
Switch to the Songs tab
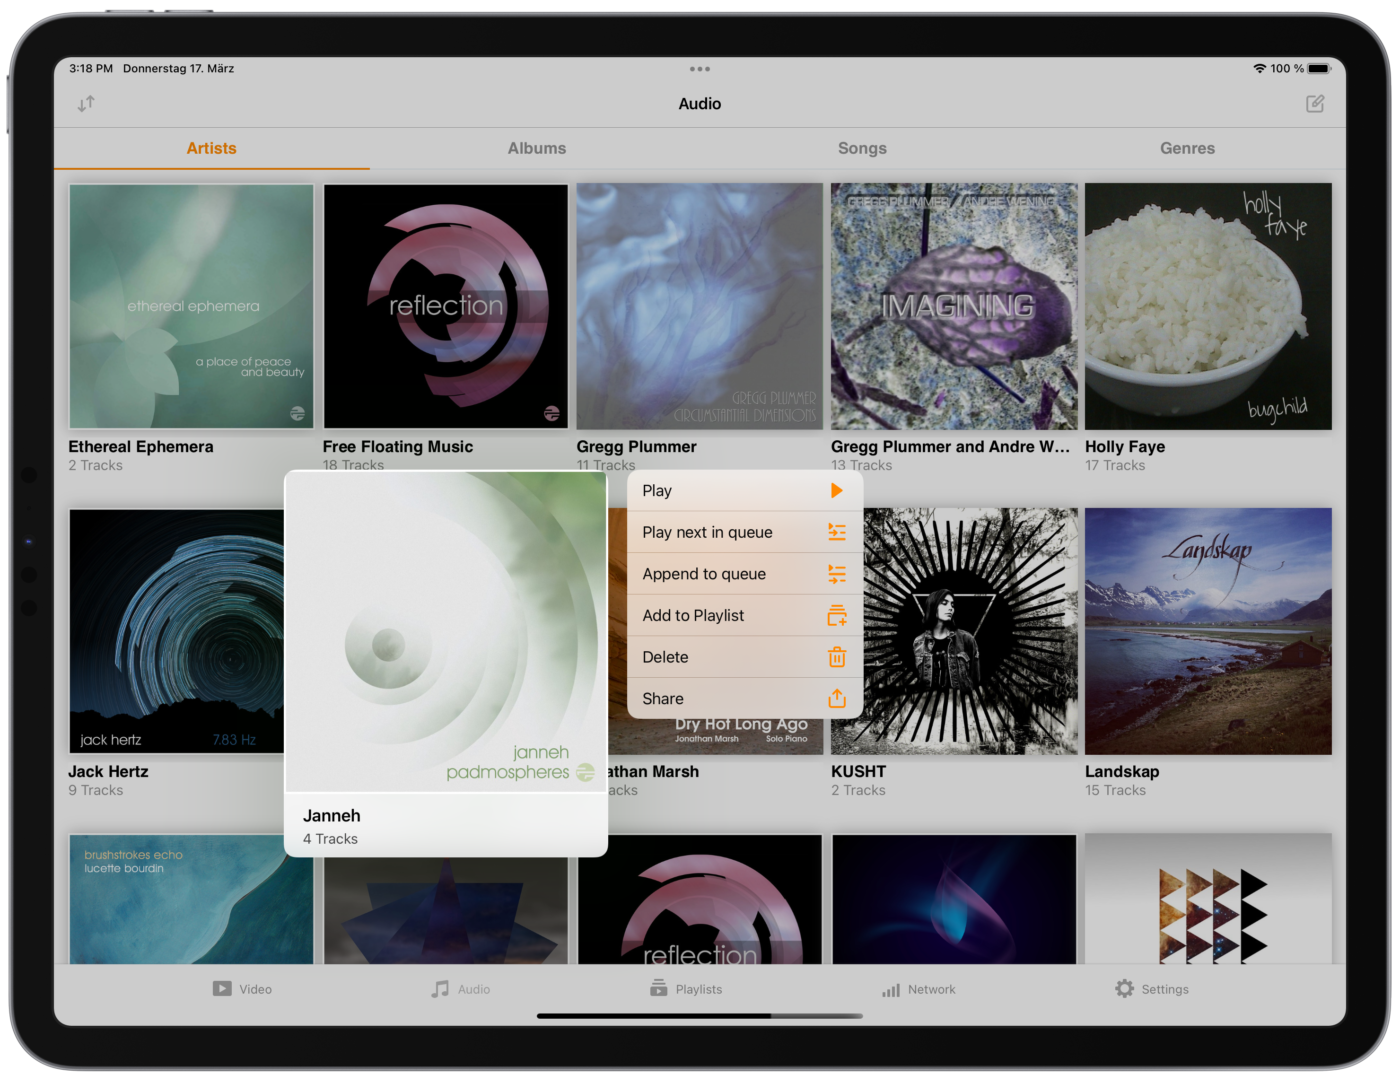click(862, 148)
